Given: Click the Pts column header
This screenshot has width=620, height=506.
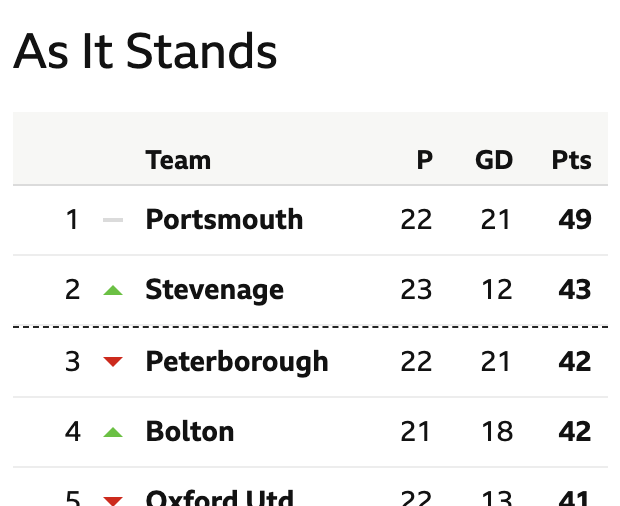Looking at the screenshot, I should (571, 160).
